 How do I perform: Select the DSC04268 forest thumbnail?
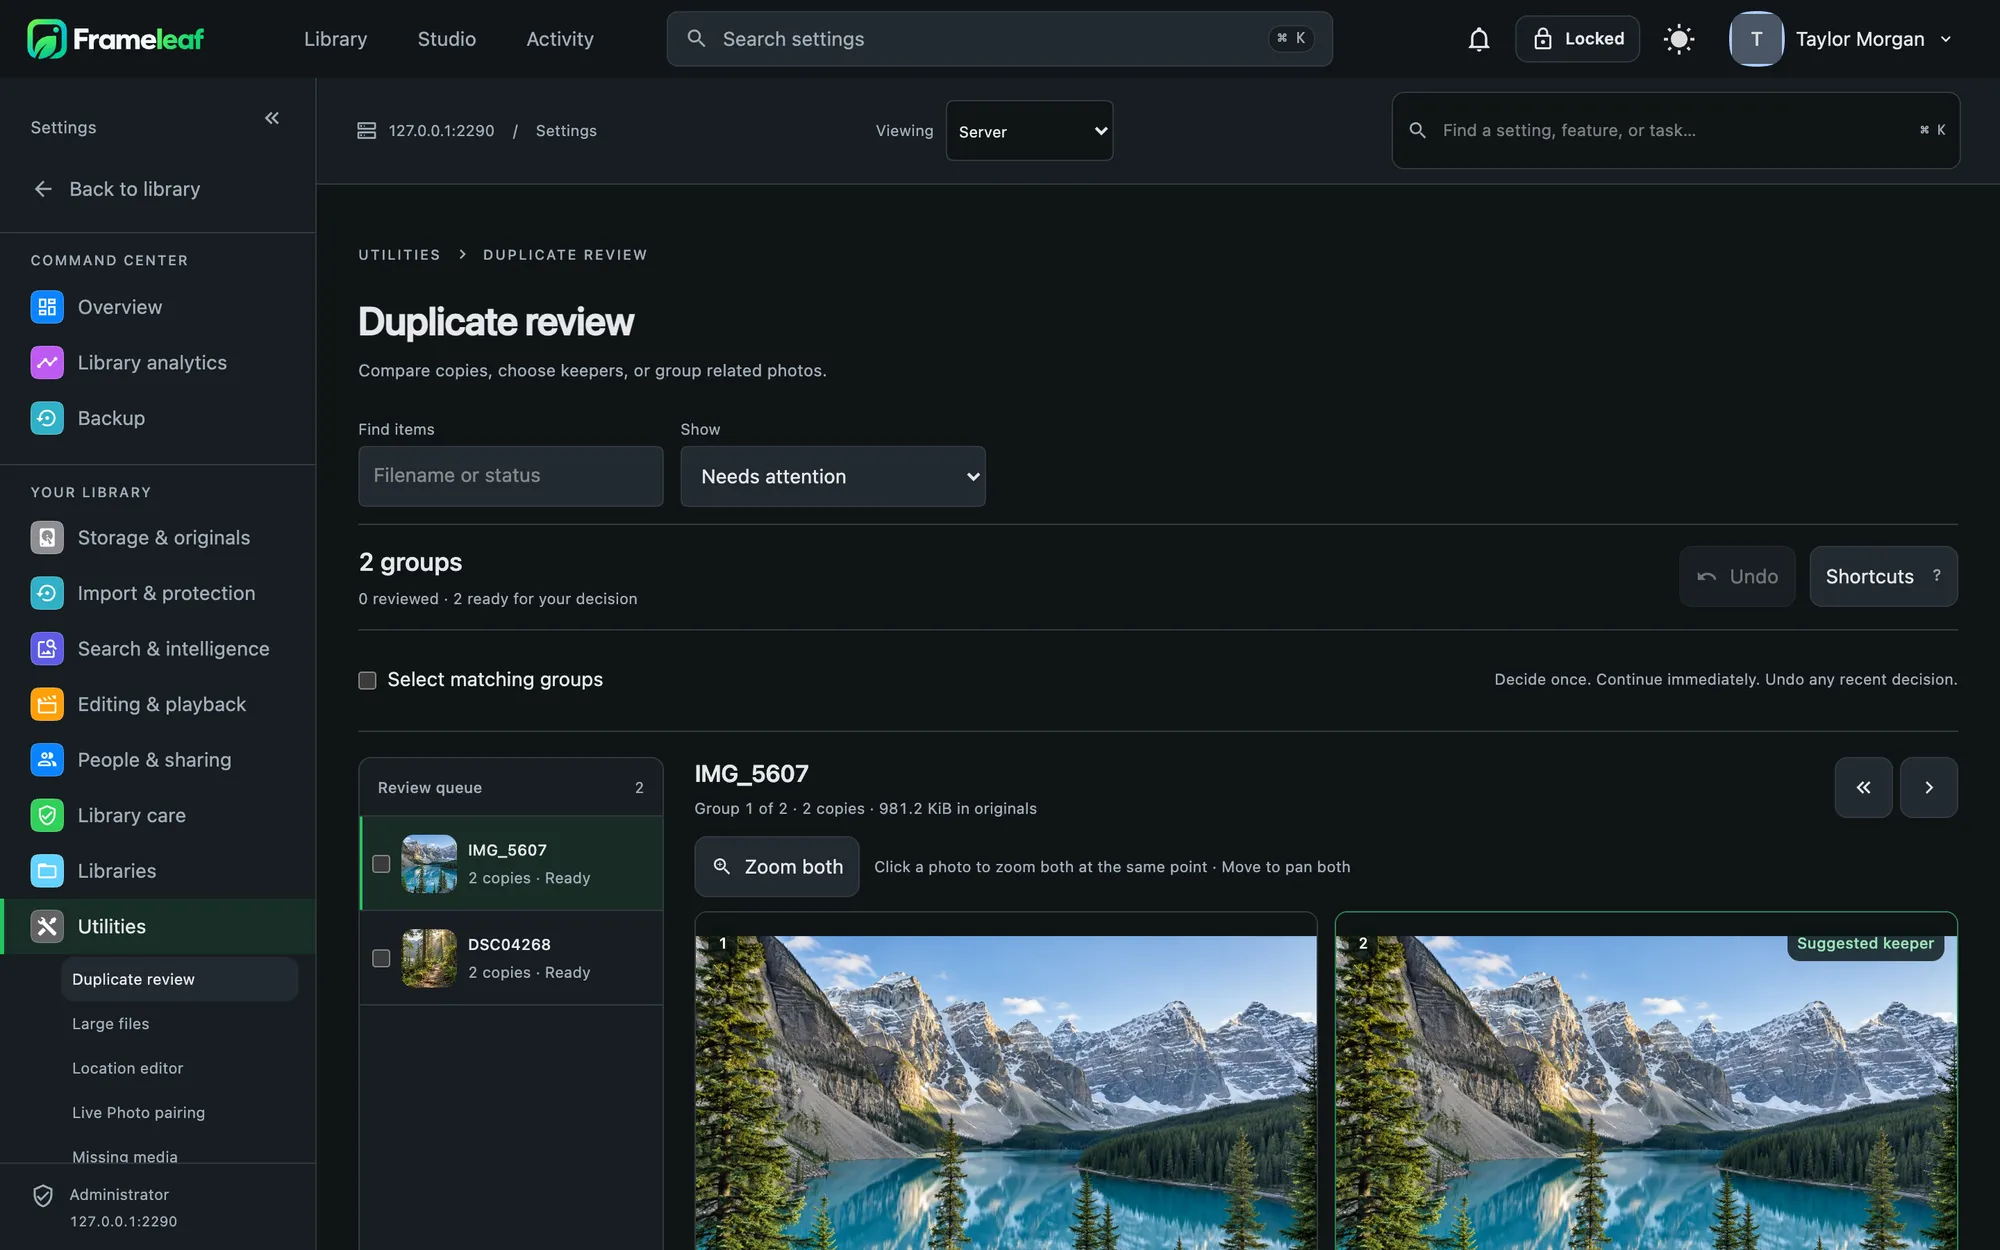point(429,958)
